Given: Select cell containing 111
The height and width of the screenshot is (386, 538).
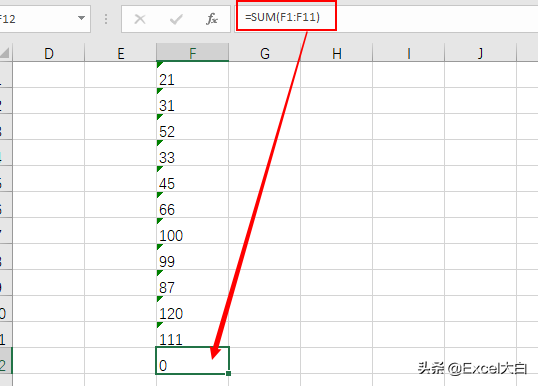Looking at the screenshot, I should [x=192, y=335].
